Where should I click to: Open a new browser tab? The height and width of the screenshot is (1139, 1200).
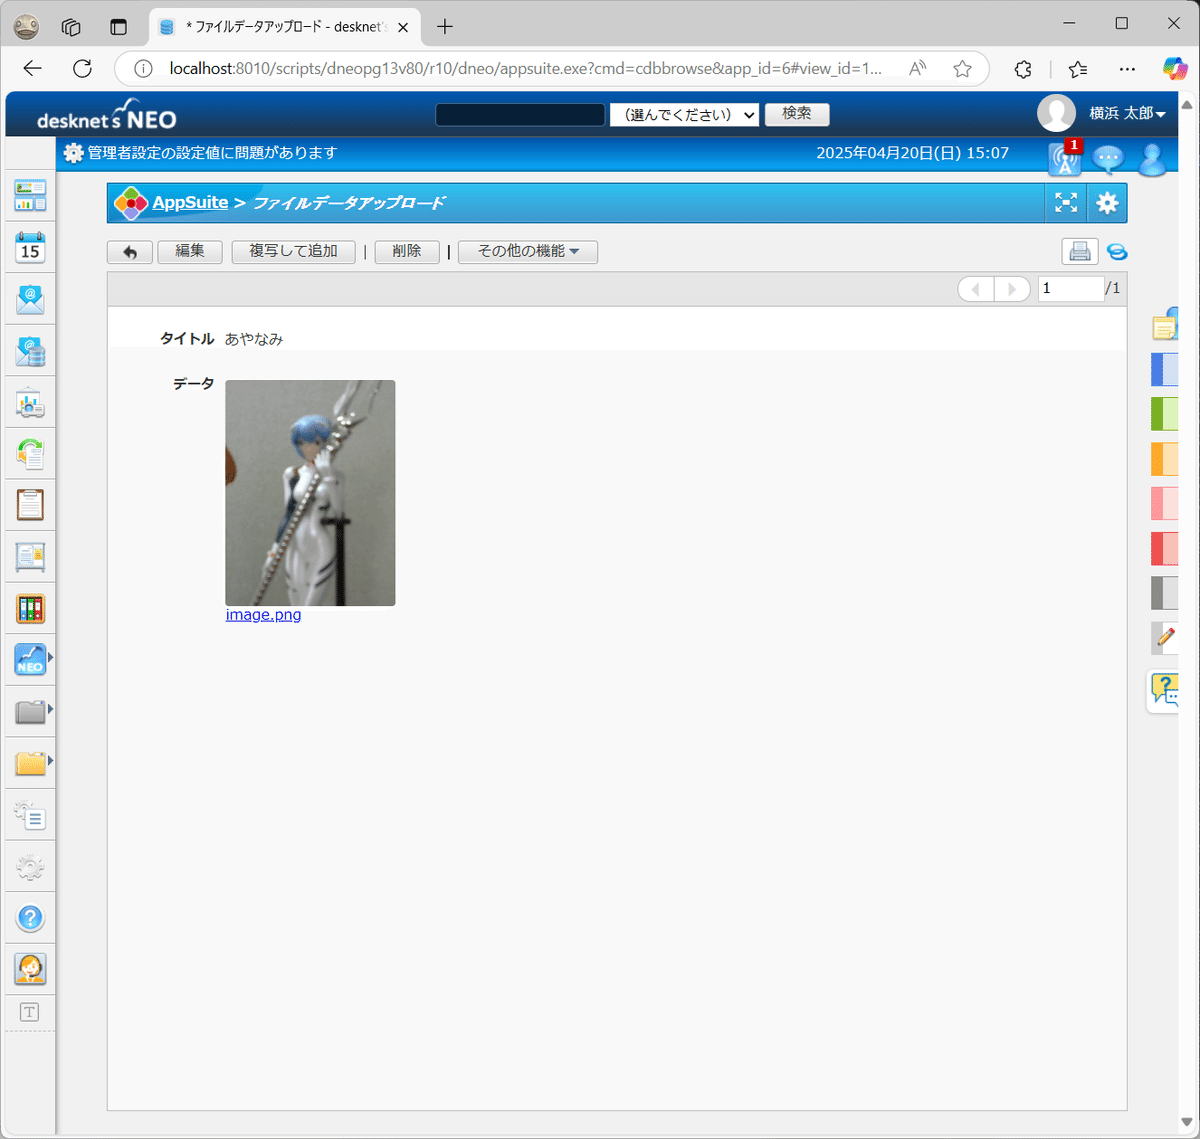(x=444, y=27)
